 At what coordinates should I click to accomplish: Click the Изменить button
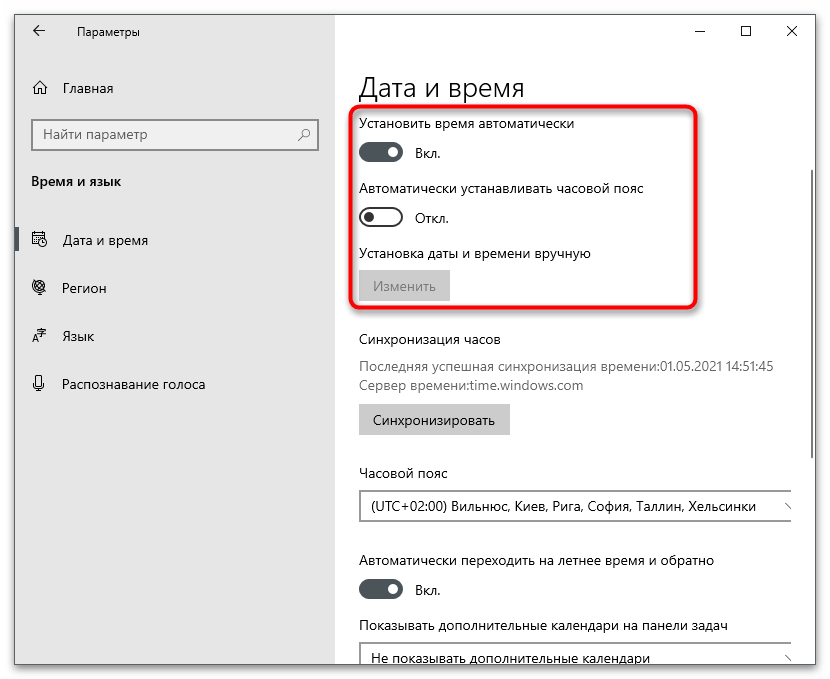404,286
